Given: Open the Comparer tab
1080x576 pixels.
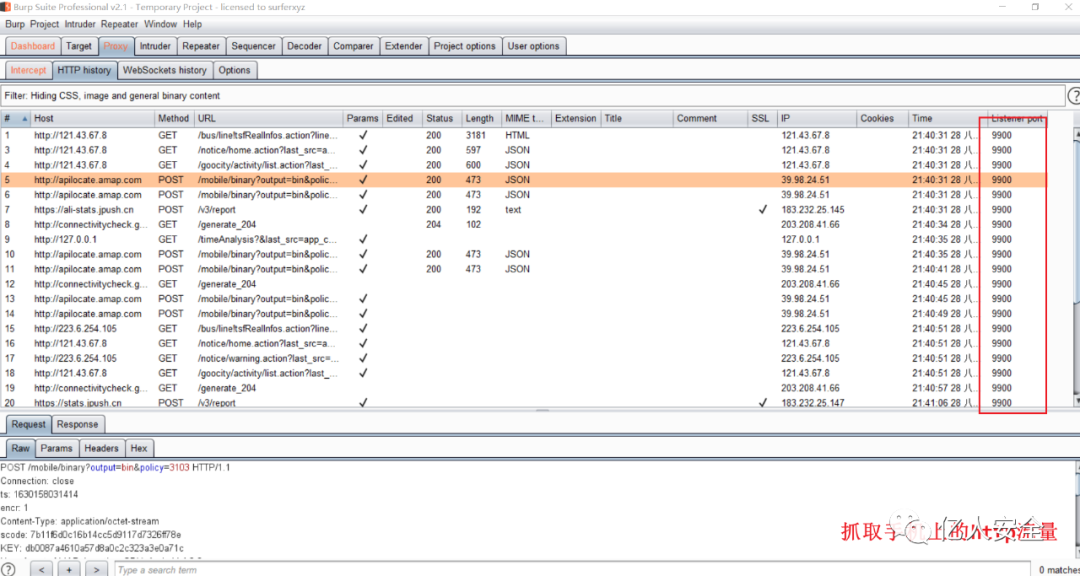Looking at the screenshot, I should [353, 46].
